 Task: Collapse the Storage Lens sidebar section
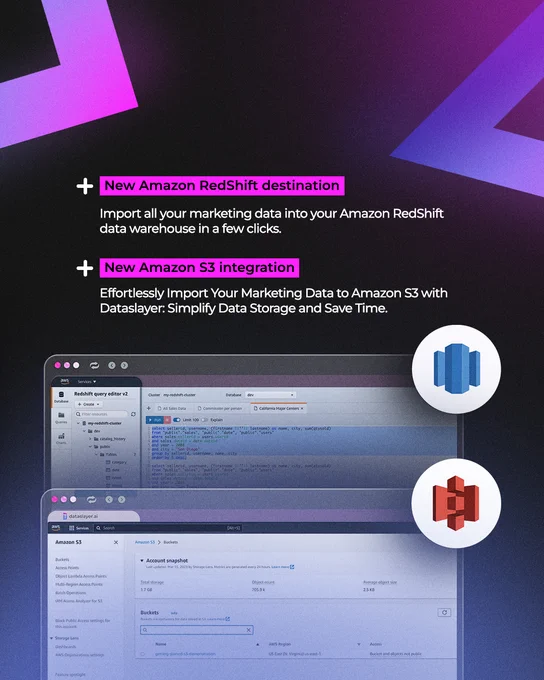(52, 638)
